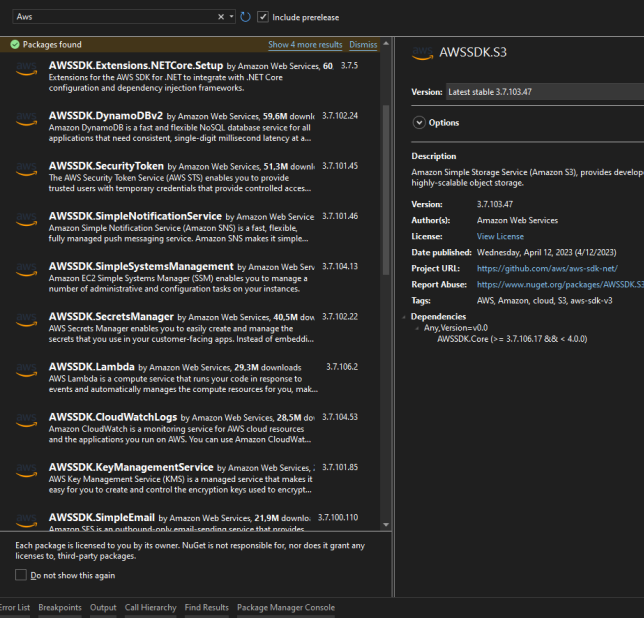The height and width of the screenshot is (618, 644).
Task: Click the package list scrollbar thumb
Action: 386,190
